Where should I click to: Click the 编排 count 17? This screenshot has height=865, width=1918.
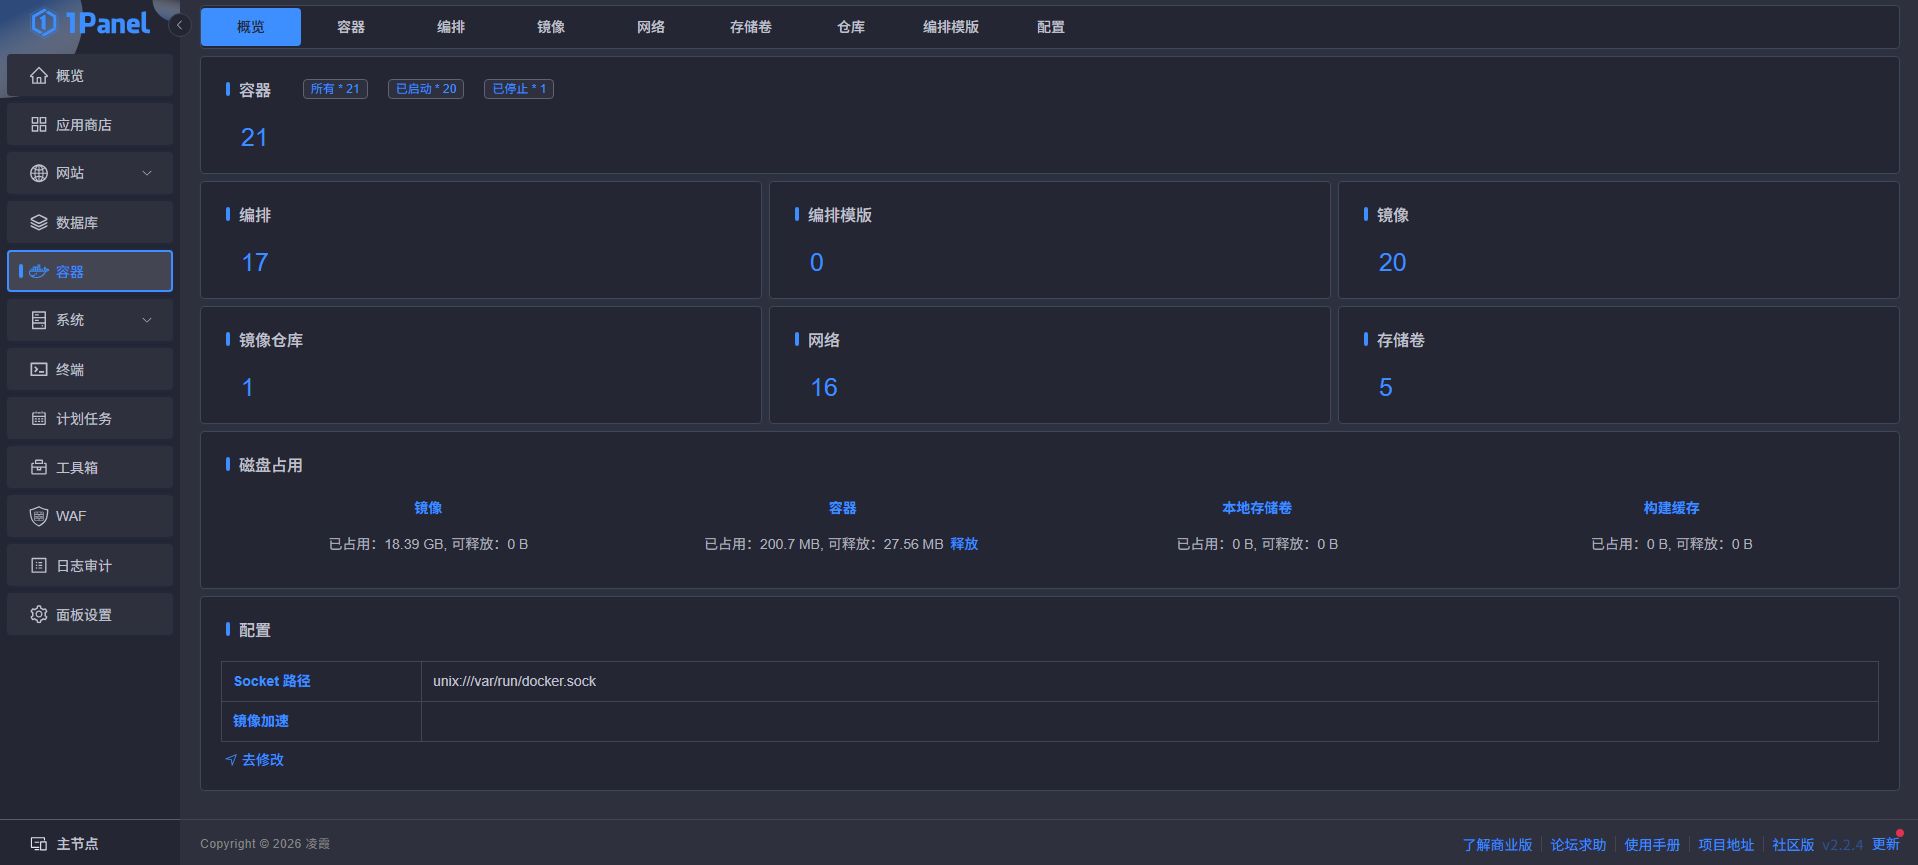[255, 262]
